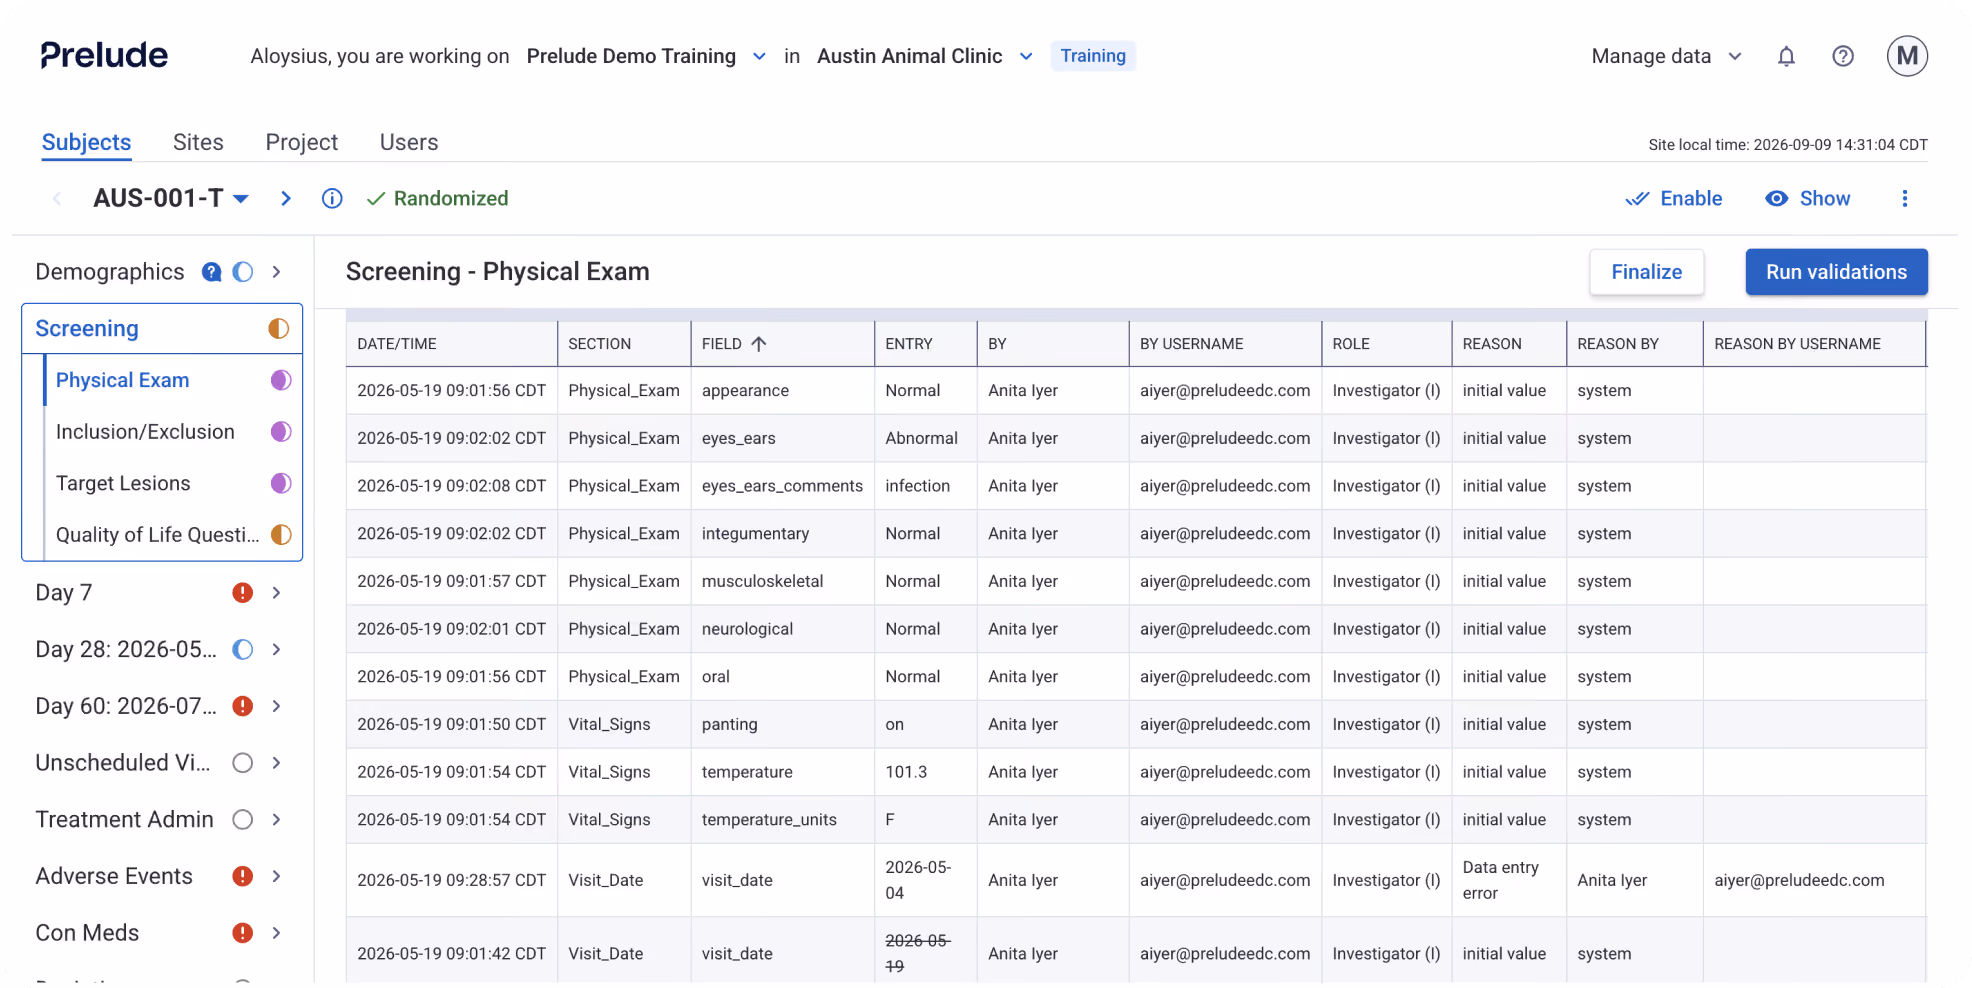Viewport: 1972px width, 988px height.
Task: Click the Demographics query question icon
Action: click(x=211, y=272)
